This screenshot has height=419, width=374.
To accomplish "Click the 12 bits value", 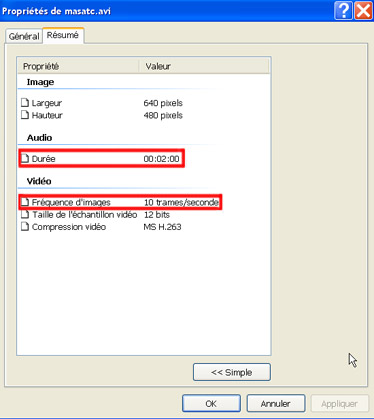I will 157,214.
